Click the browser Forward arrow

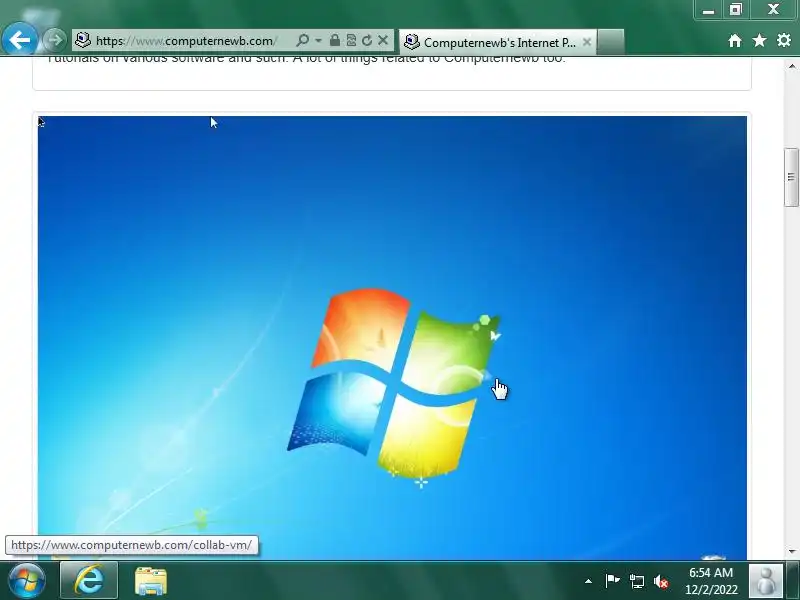point(54,40)
